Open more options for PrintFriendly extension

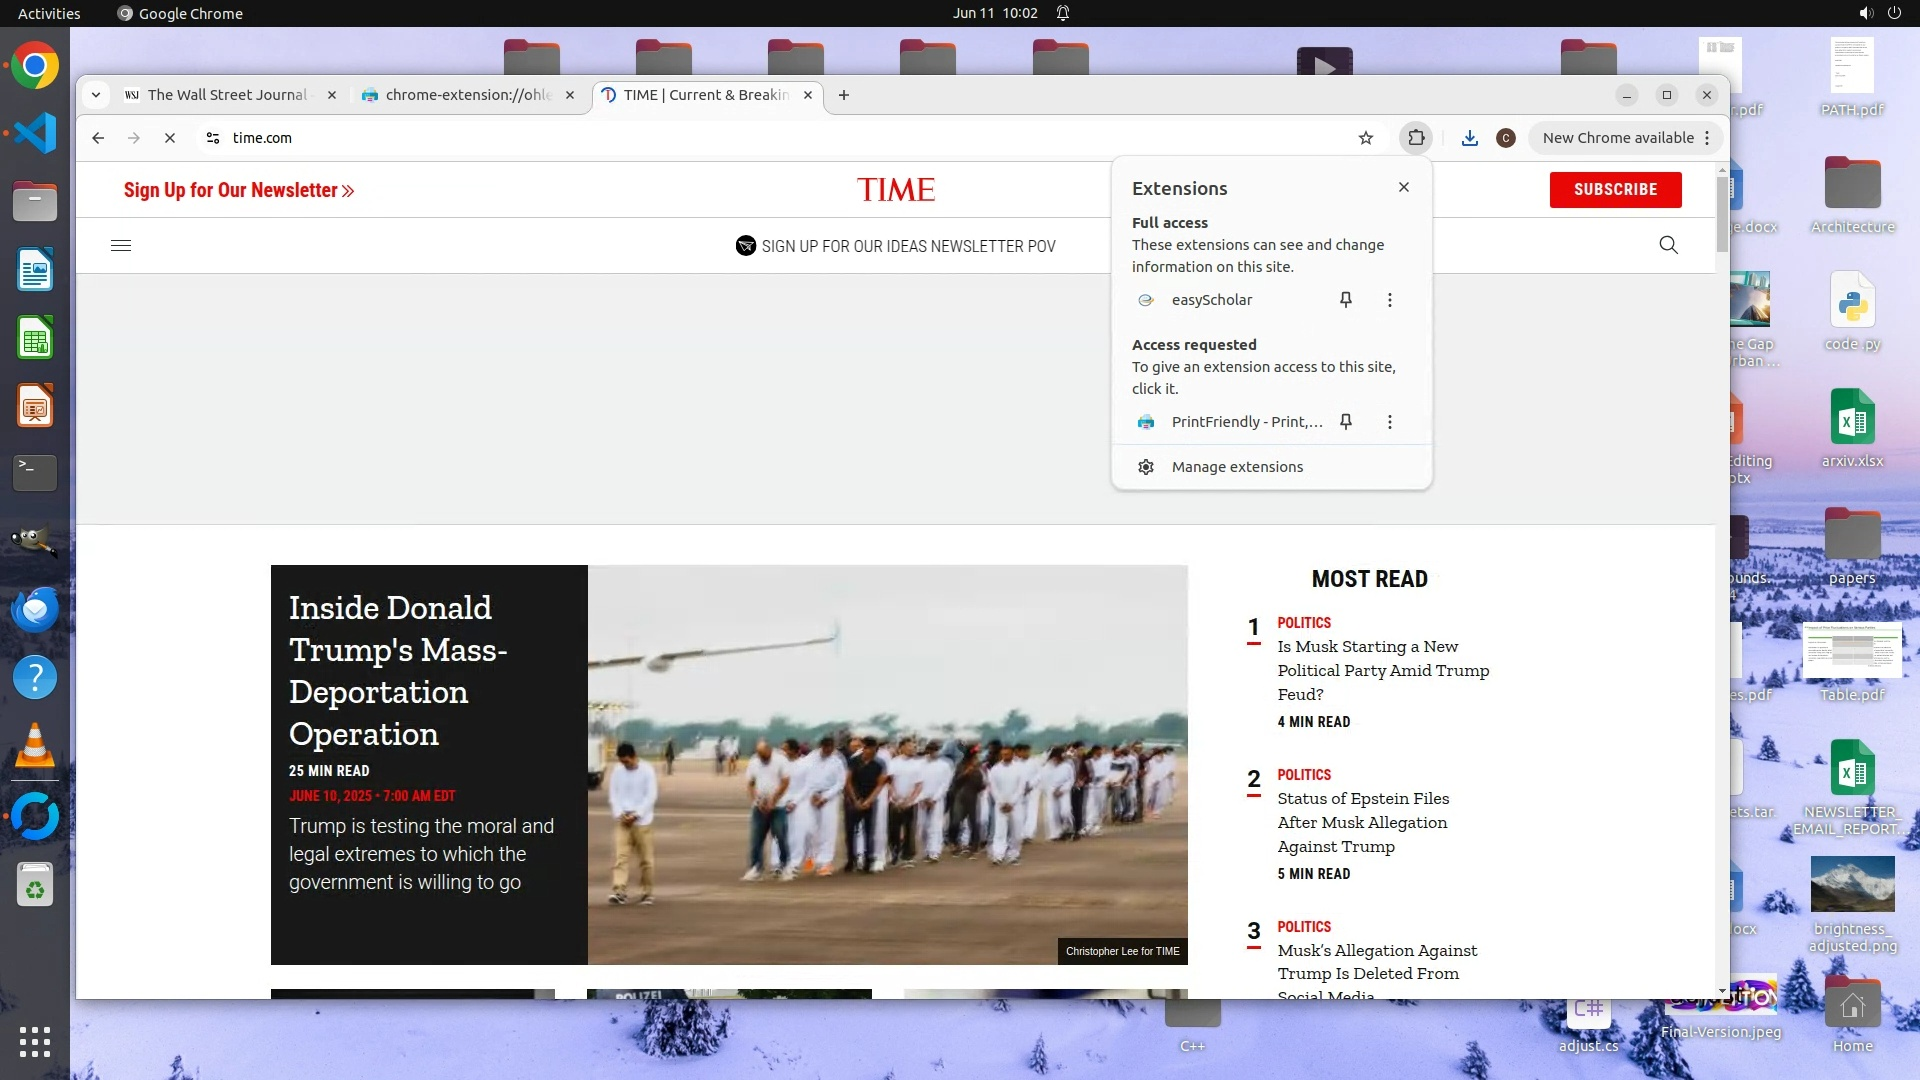coord(1389,422)
